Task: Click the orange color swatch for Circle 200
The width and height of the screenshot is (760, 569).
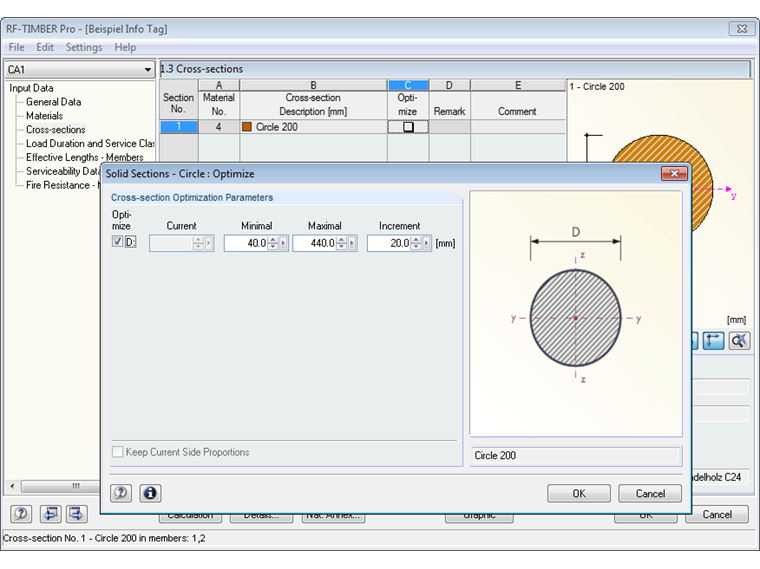Action: 247,127
